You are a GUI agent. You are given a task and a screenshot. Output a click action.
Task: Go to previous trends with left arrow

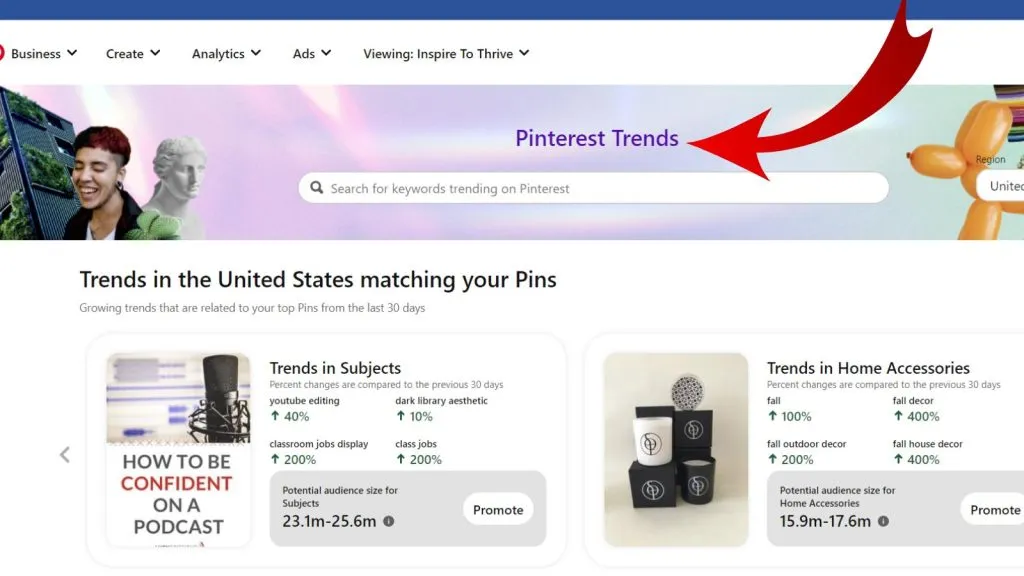click(x=65, y=455)
